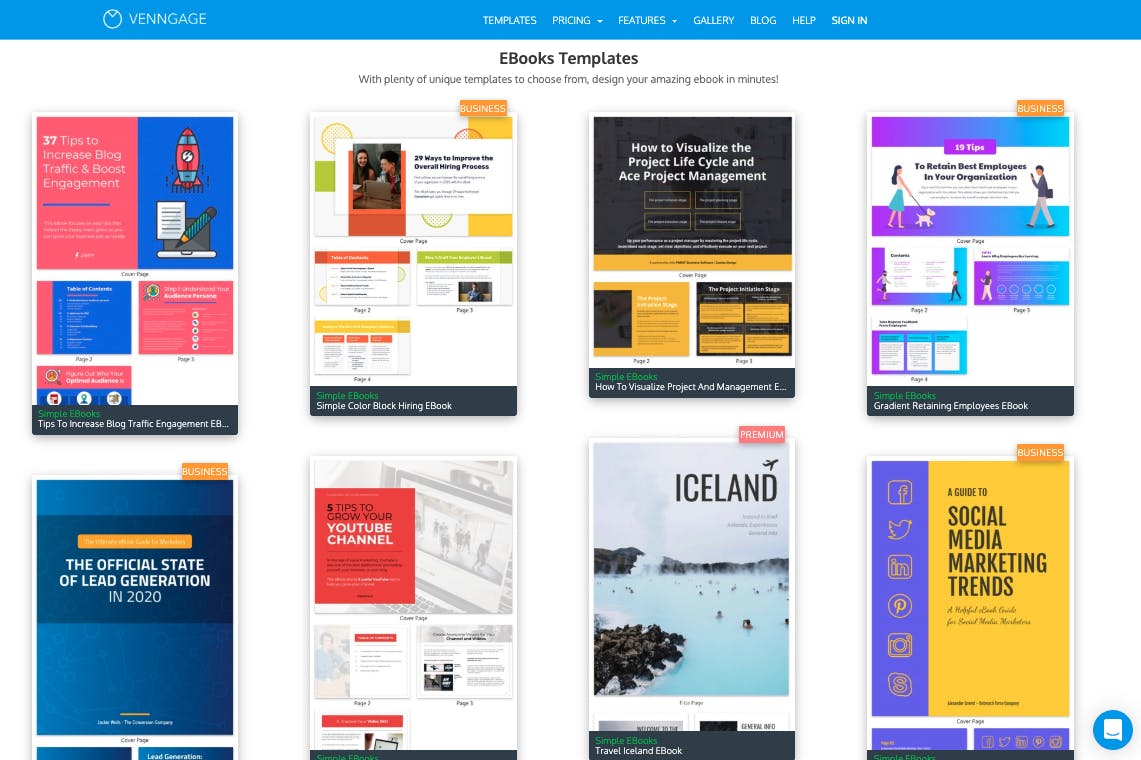Screen dimensions: 1141x760
Task: Click 'How To Visualize Project And Management' title
Action: coord(691,387)
